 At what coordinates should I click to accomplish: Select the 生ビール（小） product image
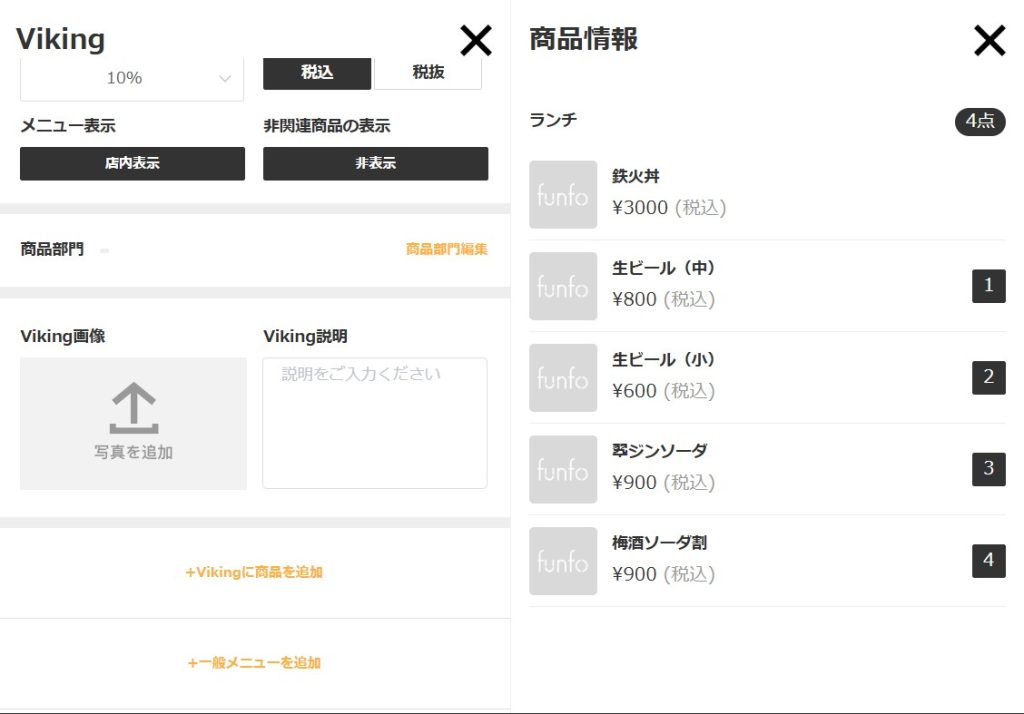[563, 378]
